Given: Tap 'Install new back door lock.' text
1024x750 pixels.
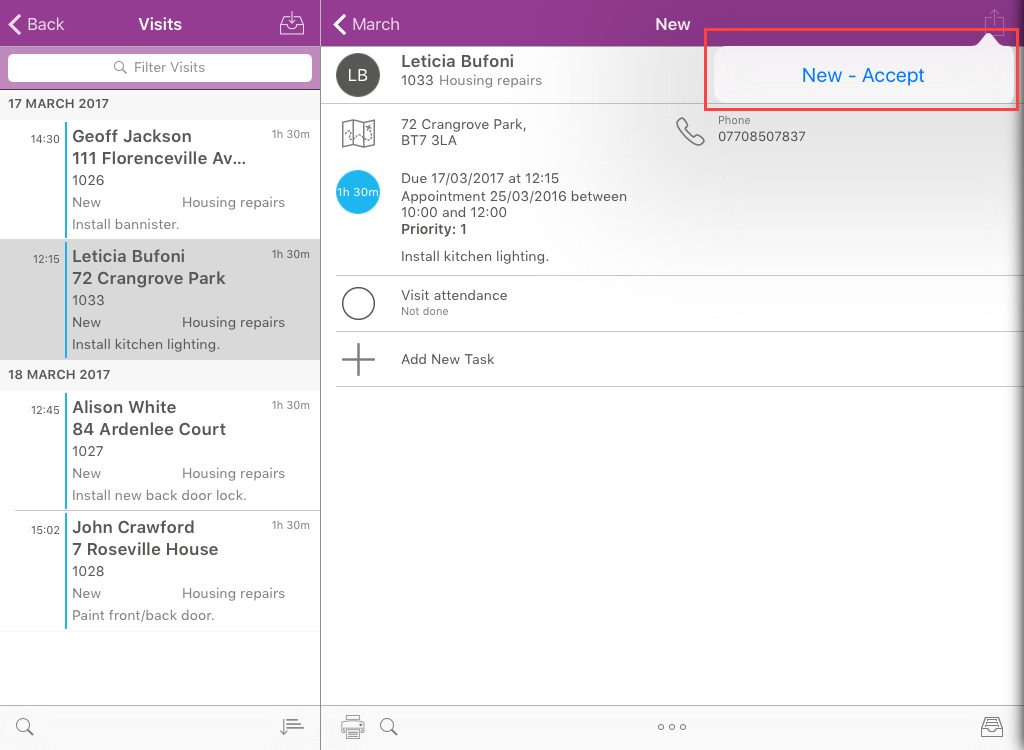Looking at the screenshot, I should 159,495.
